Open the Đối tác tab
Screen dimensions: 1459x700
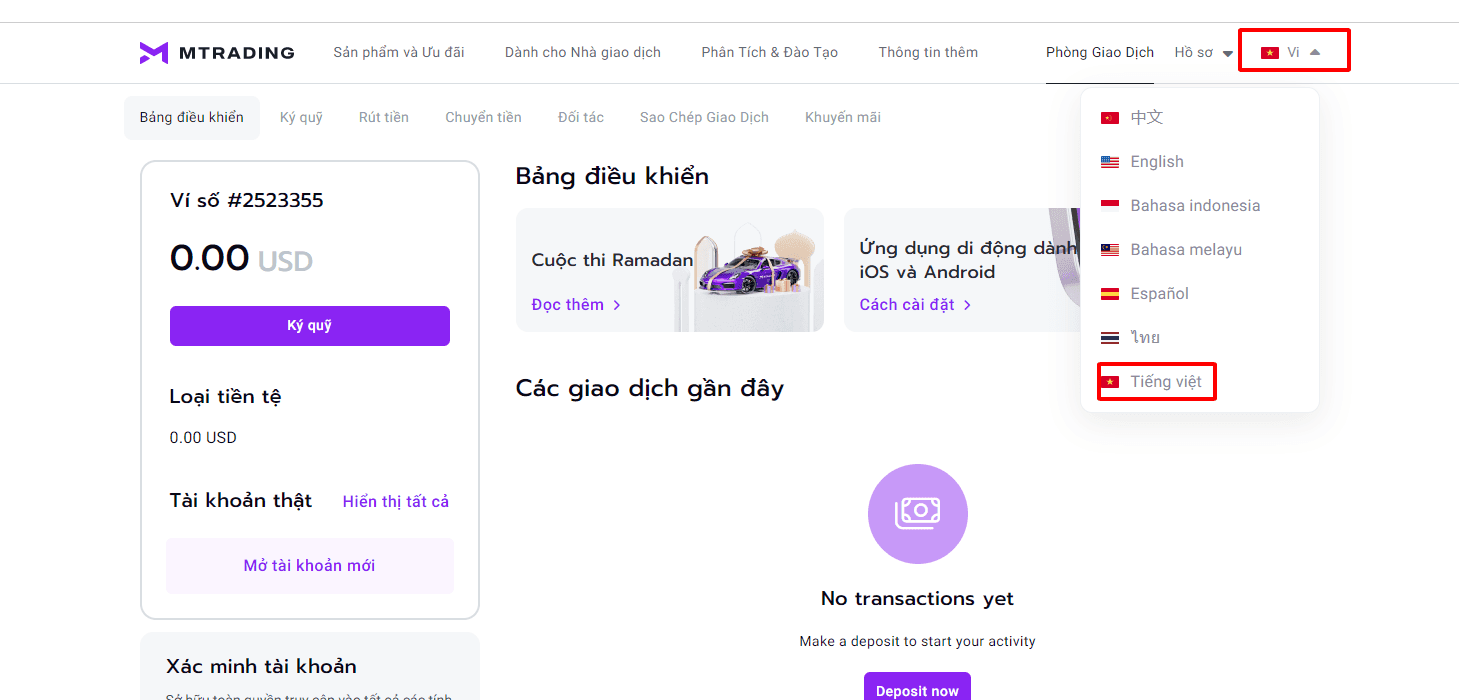[581, 118]
